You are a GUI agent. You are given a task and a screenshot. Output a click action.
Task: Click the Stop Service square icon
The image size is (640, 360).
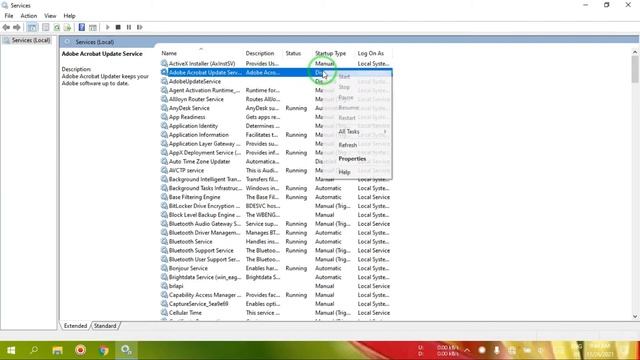(x=118, y=27)
